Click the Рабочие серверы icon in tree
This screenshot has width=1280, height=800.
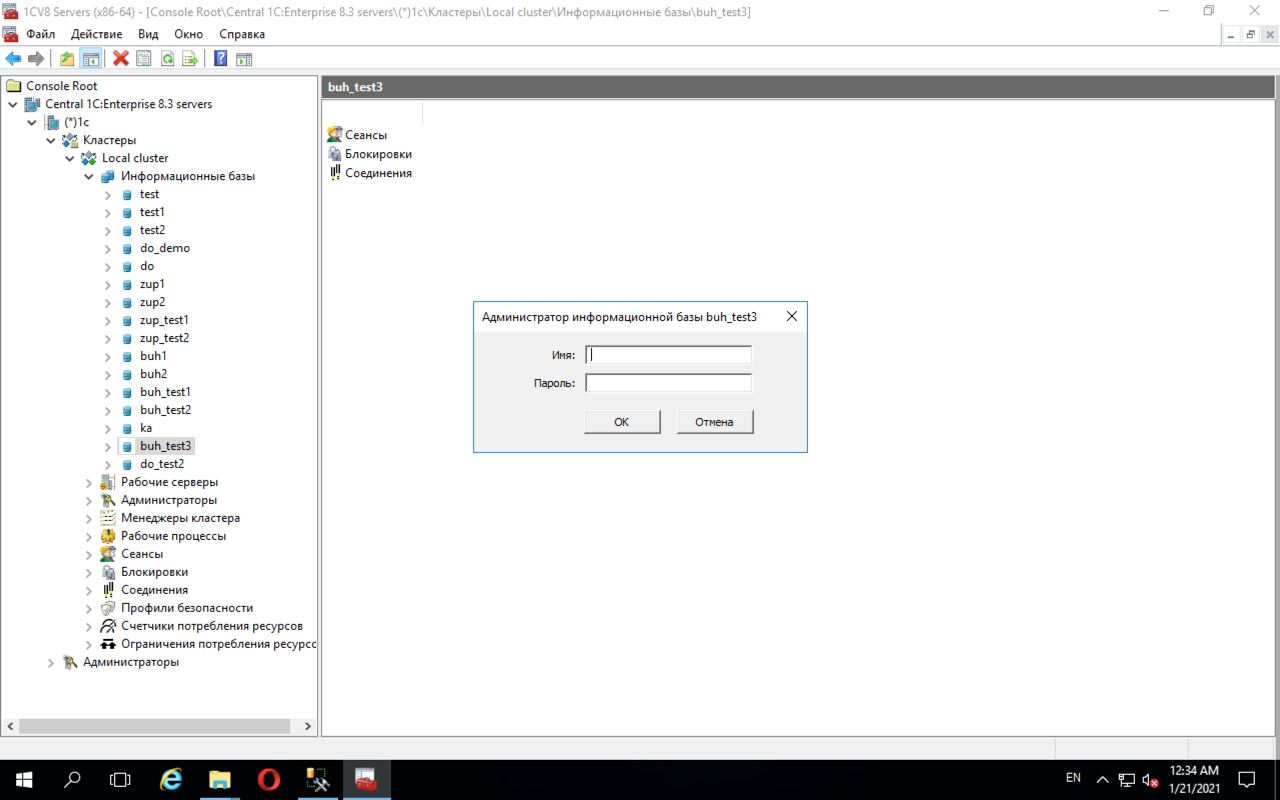point(108,482)
